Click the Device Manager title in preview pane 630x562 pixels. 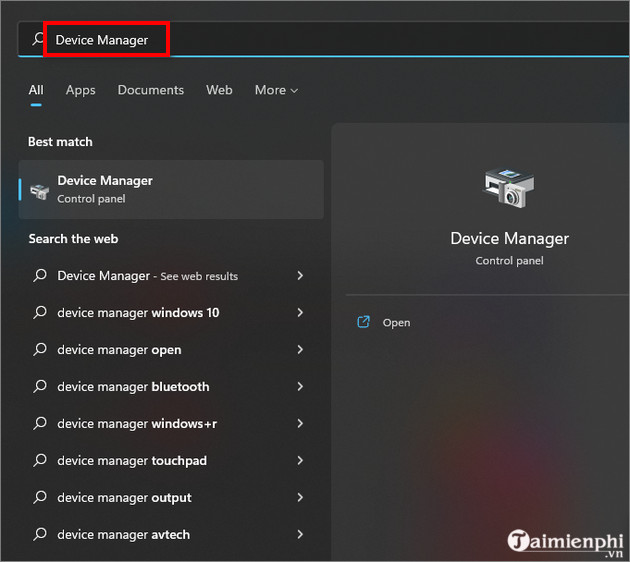click(509, 239)
